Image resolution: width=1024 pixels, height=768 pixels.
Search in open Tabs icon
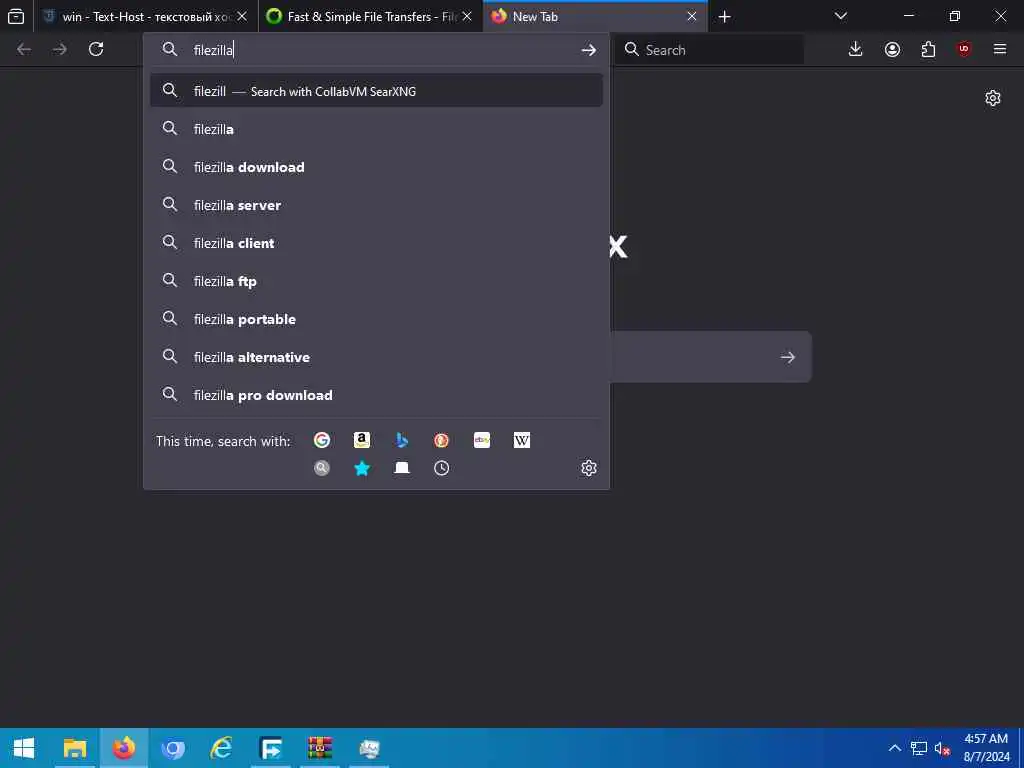(402, 468)
